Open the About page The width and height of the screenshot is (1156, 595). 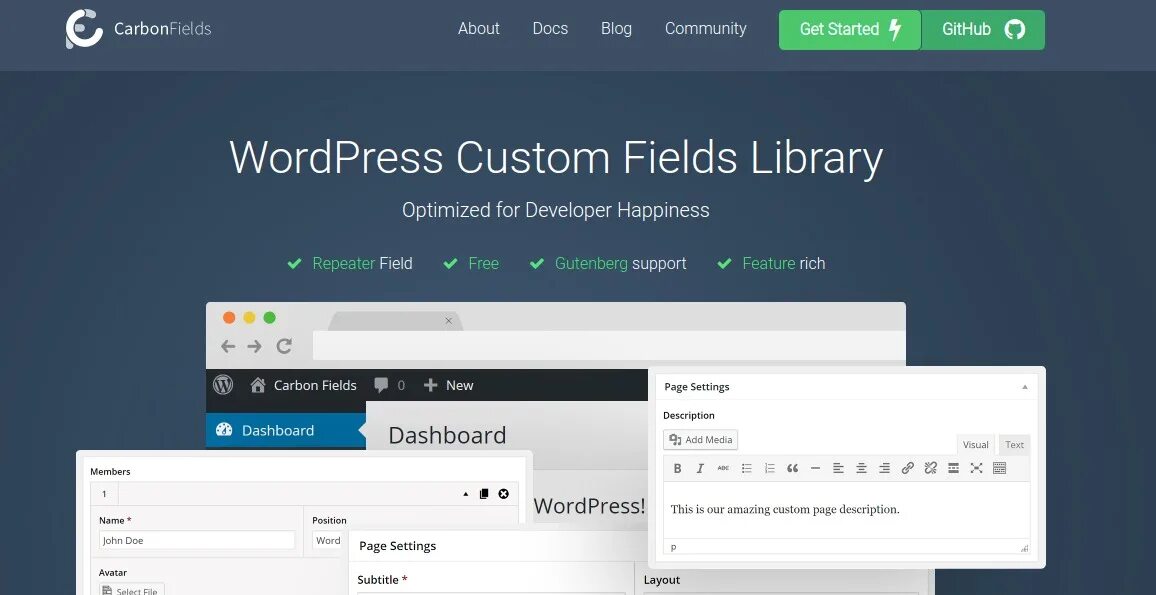coord(478,29)
